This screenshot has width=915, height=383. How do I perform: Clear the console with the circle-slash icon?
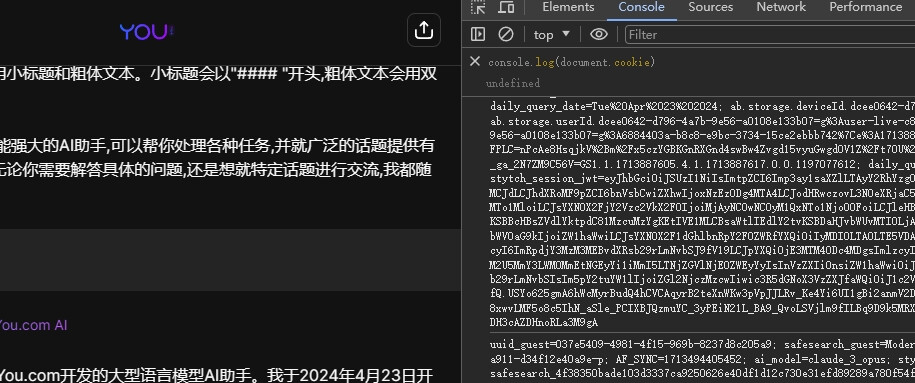[x=506, y=34]
